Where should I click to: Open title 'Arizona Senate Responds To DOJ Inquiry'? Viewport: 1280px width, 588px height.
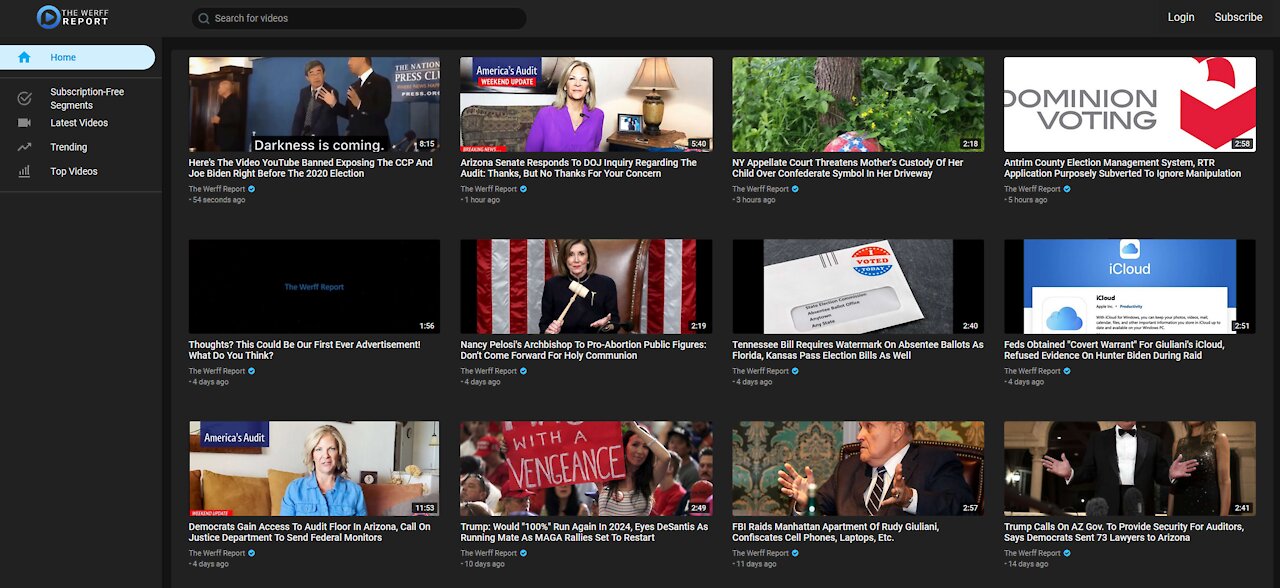(x=579, y=168)
